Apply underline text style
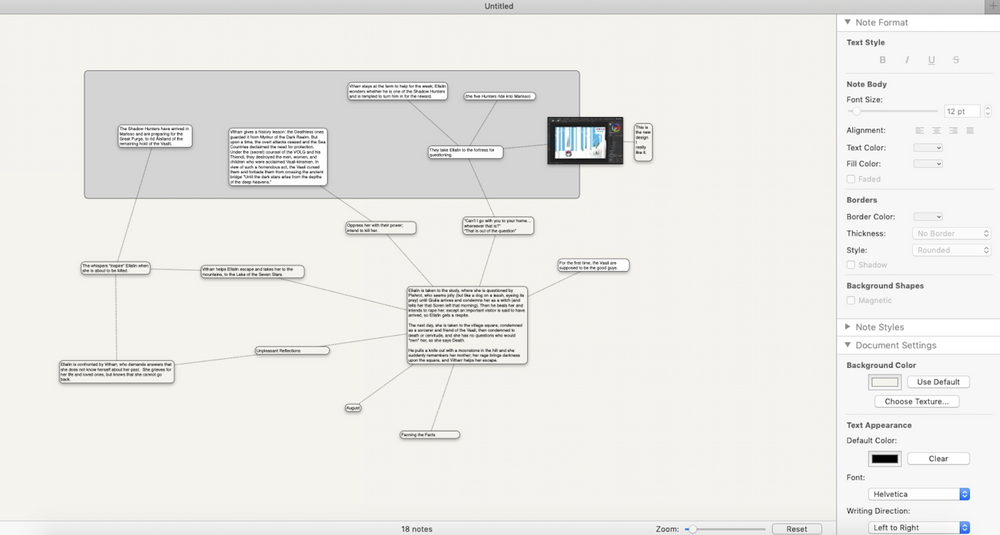The width and height of the screenshot is (1000, 535). point(931,60)
